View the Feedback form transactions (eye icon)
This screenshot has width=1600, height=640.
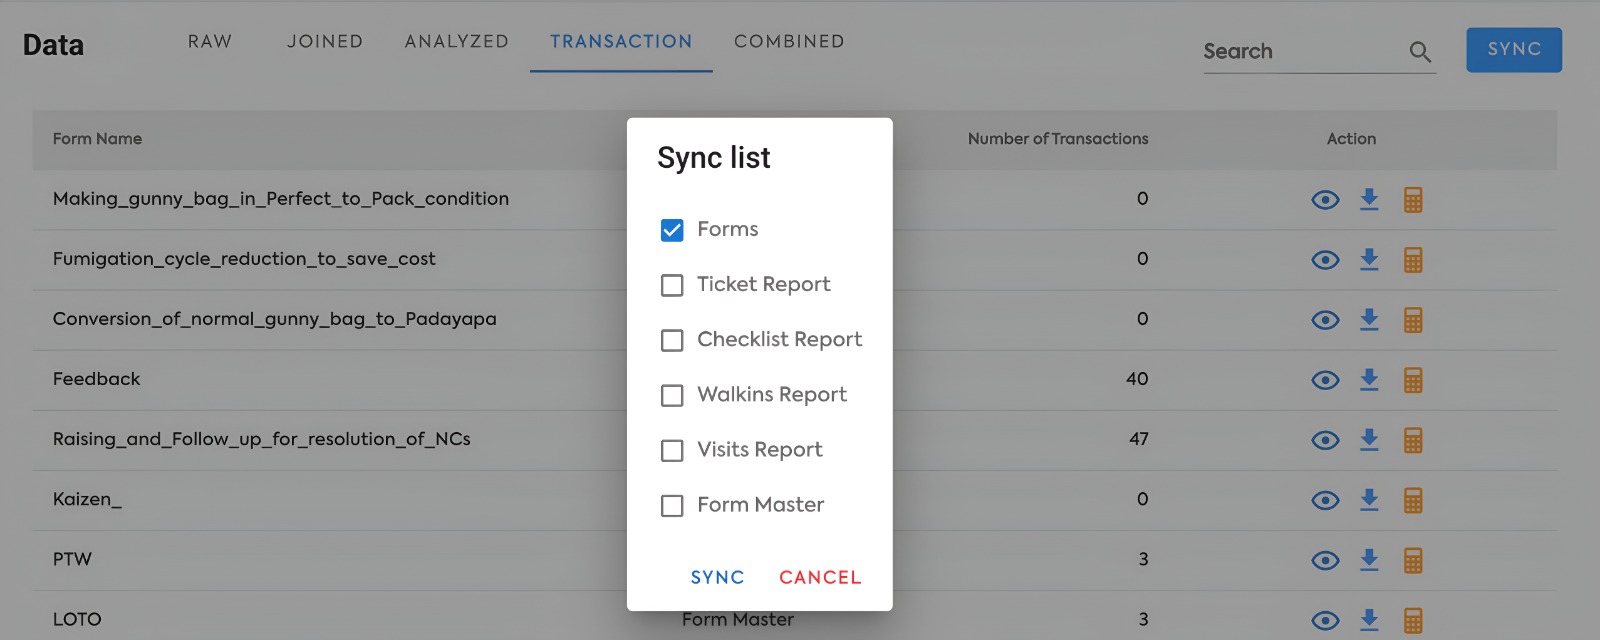(1325, 380)
